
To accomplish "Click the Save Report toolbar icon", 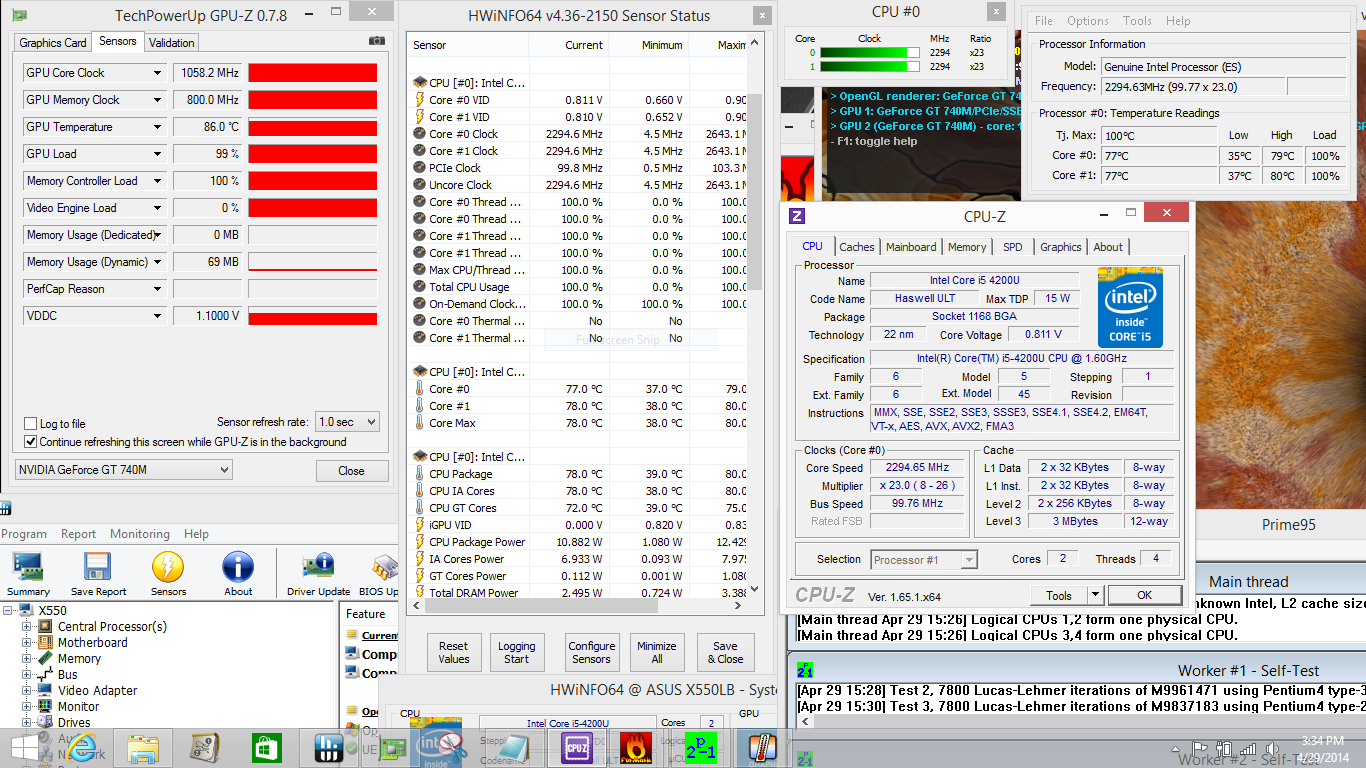I will [x=98, y=574].
